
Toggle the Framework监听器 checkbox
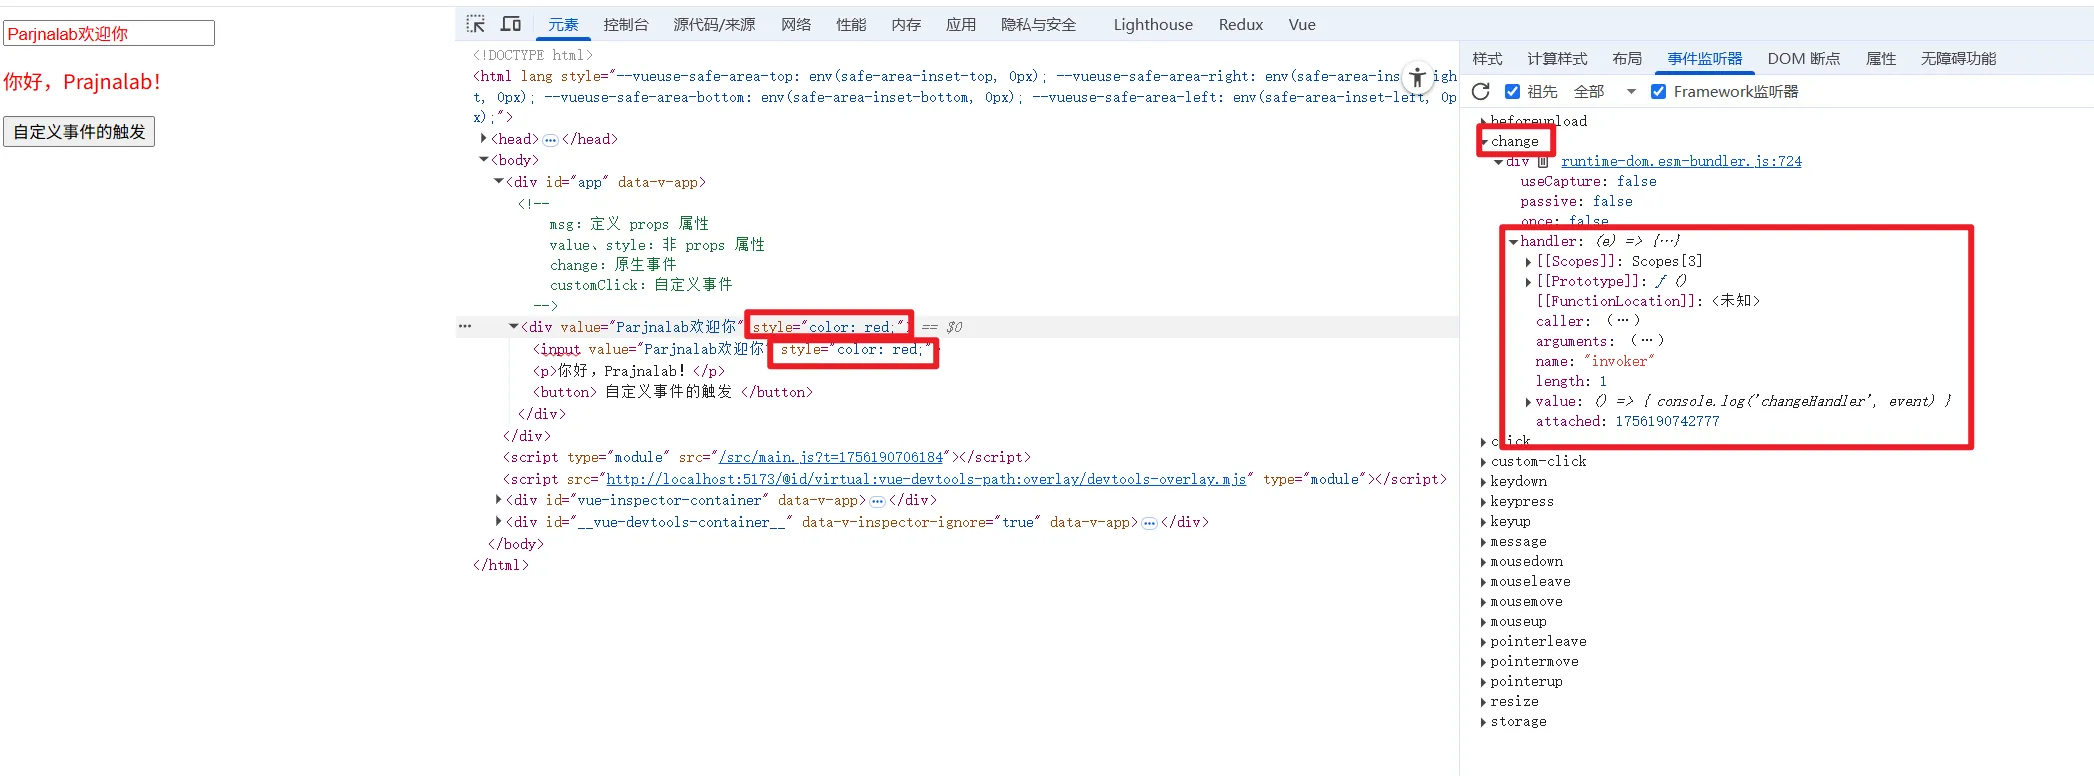click(1659, 92)
